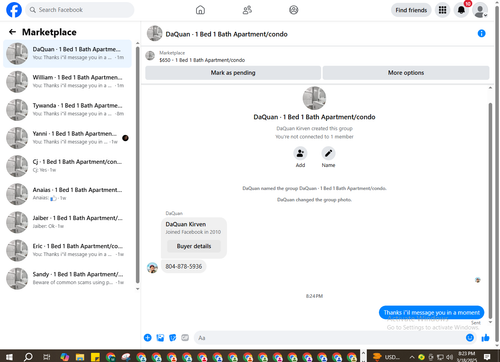Open the account profile menu
The height and width of the screenshot is (362, 500).
[480, 10]
